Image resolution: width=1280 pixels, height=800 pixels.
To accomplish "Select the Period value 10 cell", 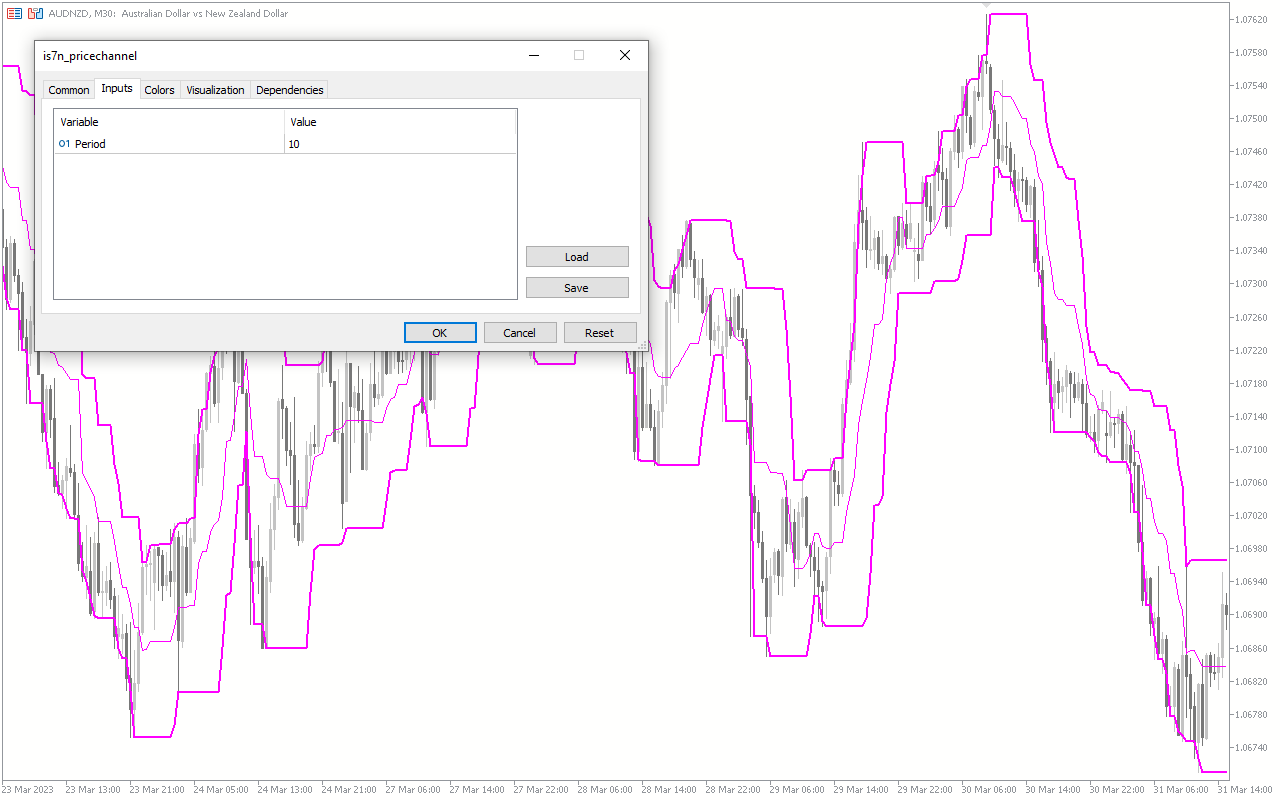I will coord(400,144).
